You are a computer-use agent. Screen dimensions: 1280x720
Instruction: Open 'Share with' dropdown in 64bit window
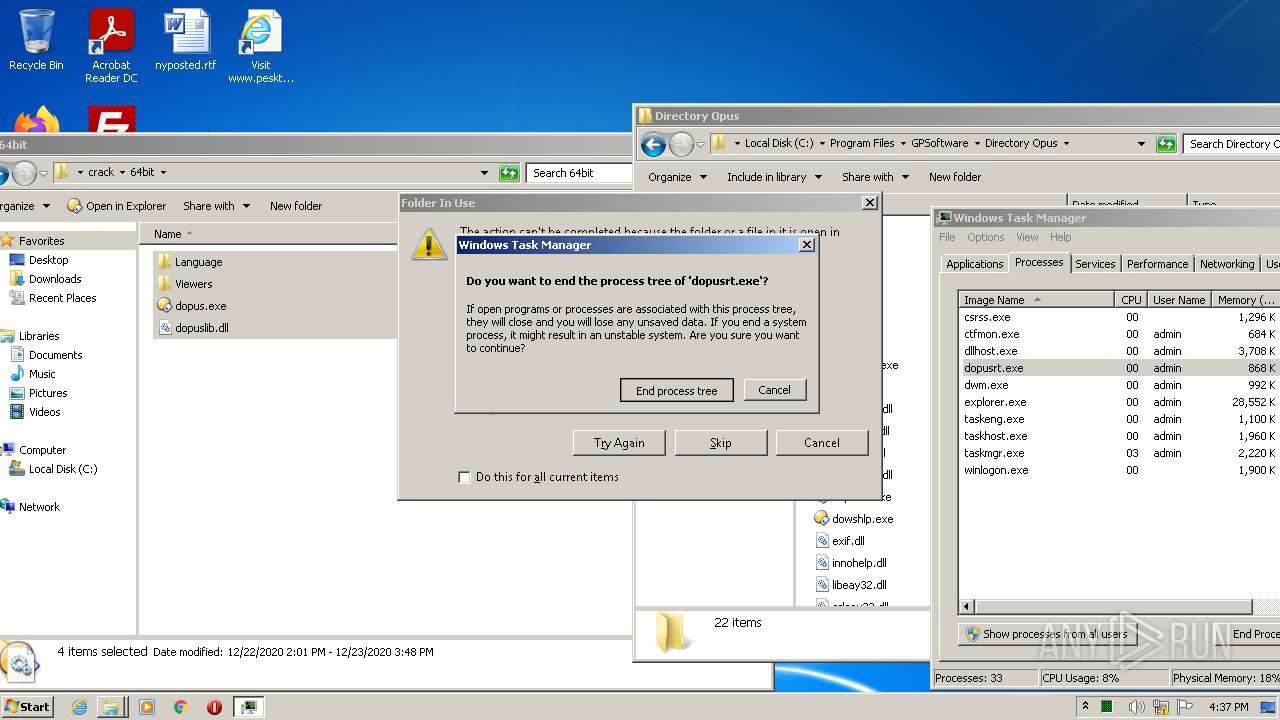pyautogui.click(x=216, y=206)
